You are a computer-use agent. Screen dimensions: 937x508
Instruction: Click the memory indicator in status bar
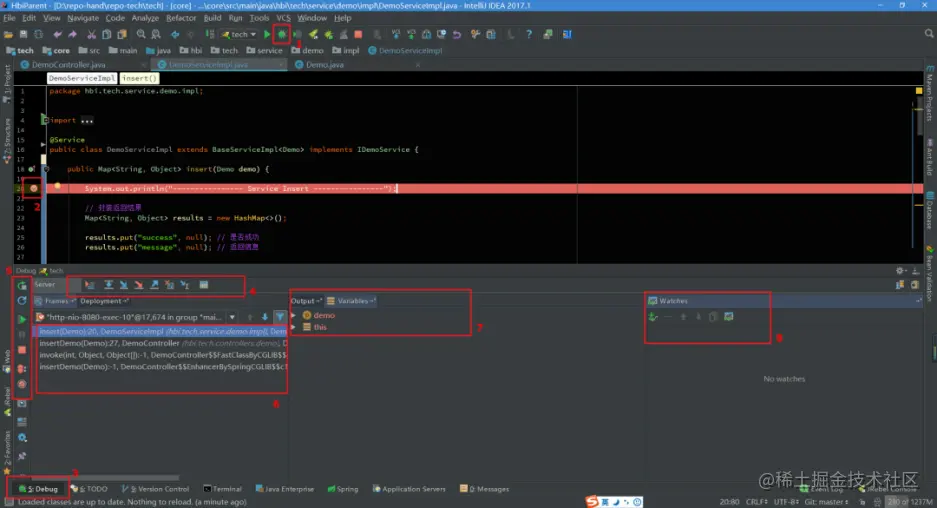[x=910, y=502]
